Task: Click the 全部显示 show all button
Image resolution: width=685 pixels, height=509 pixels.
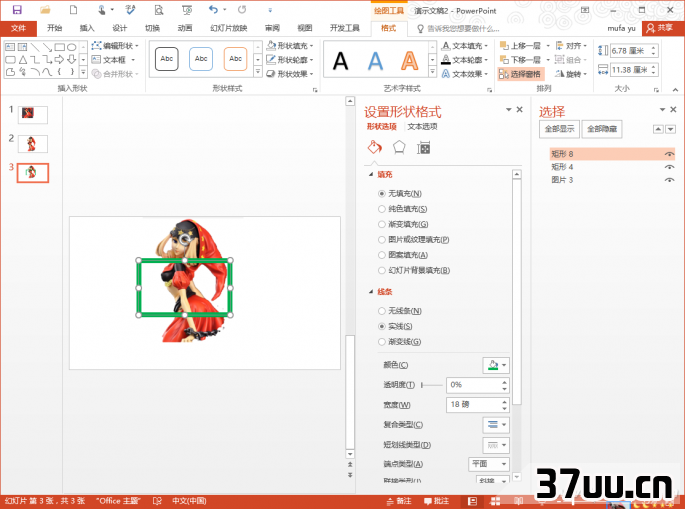Action: 559,129
